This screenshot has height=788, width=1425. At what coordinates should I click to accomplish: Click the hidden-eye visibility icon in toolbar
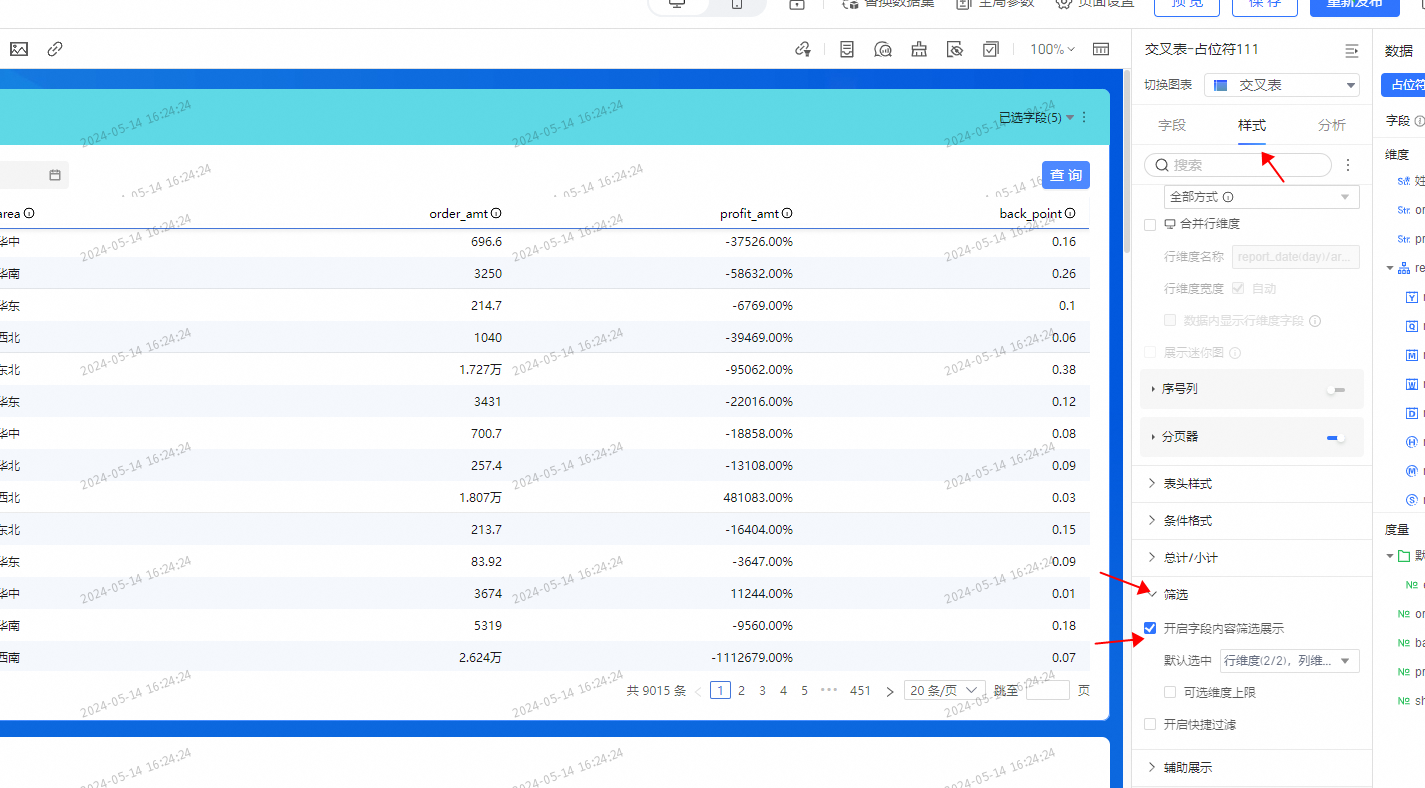[x=955, y=49]
